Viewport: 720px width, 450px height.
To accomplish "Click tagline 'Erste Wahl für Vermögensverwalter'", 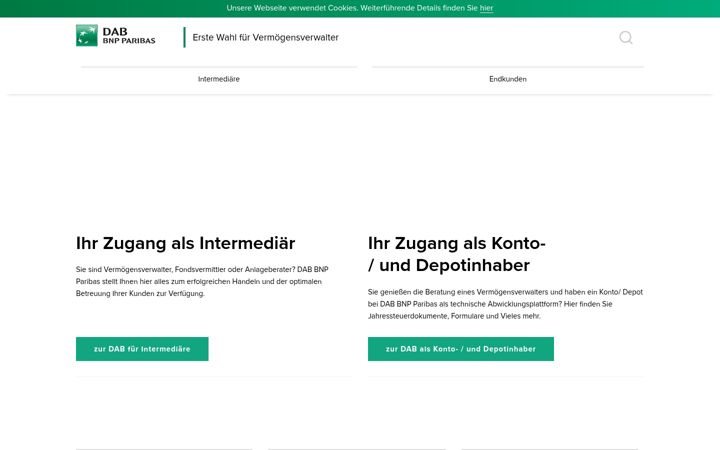I will 265,38.
